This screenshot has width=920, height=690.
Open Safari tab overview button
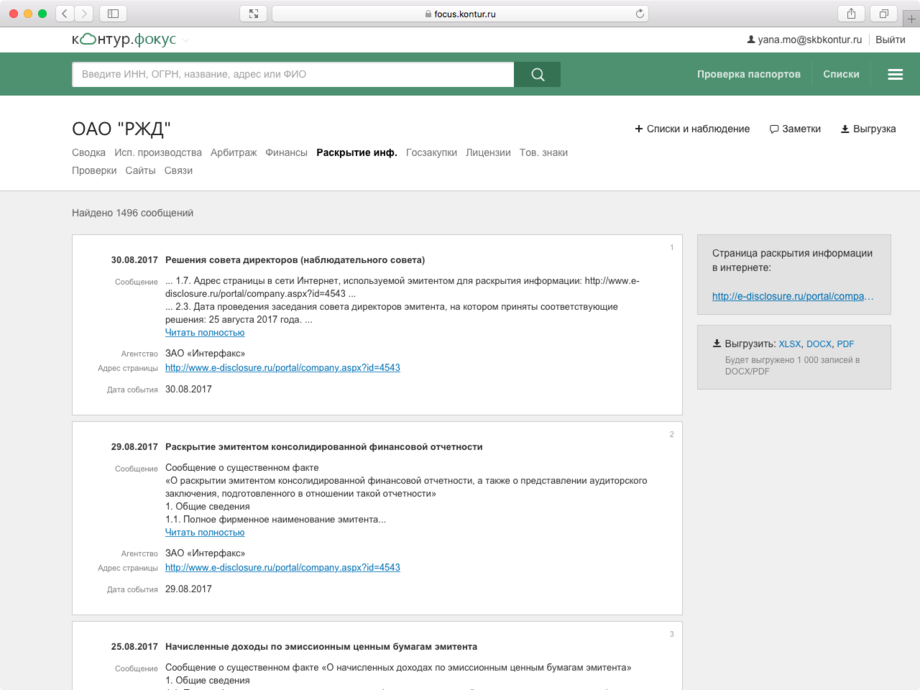point(883,13)
